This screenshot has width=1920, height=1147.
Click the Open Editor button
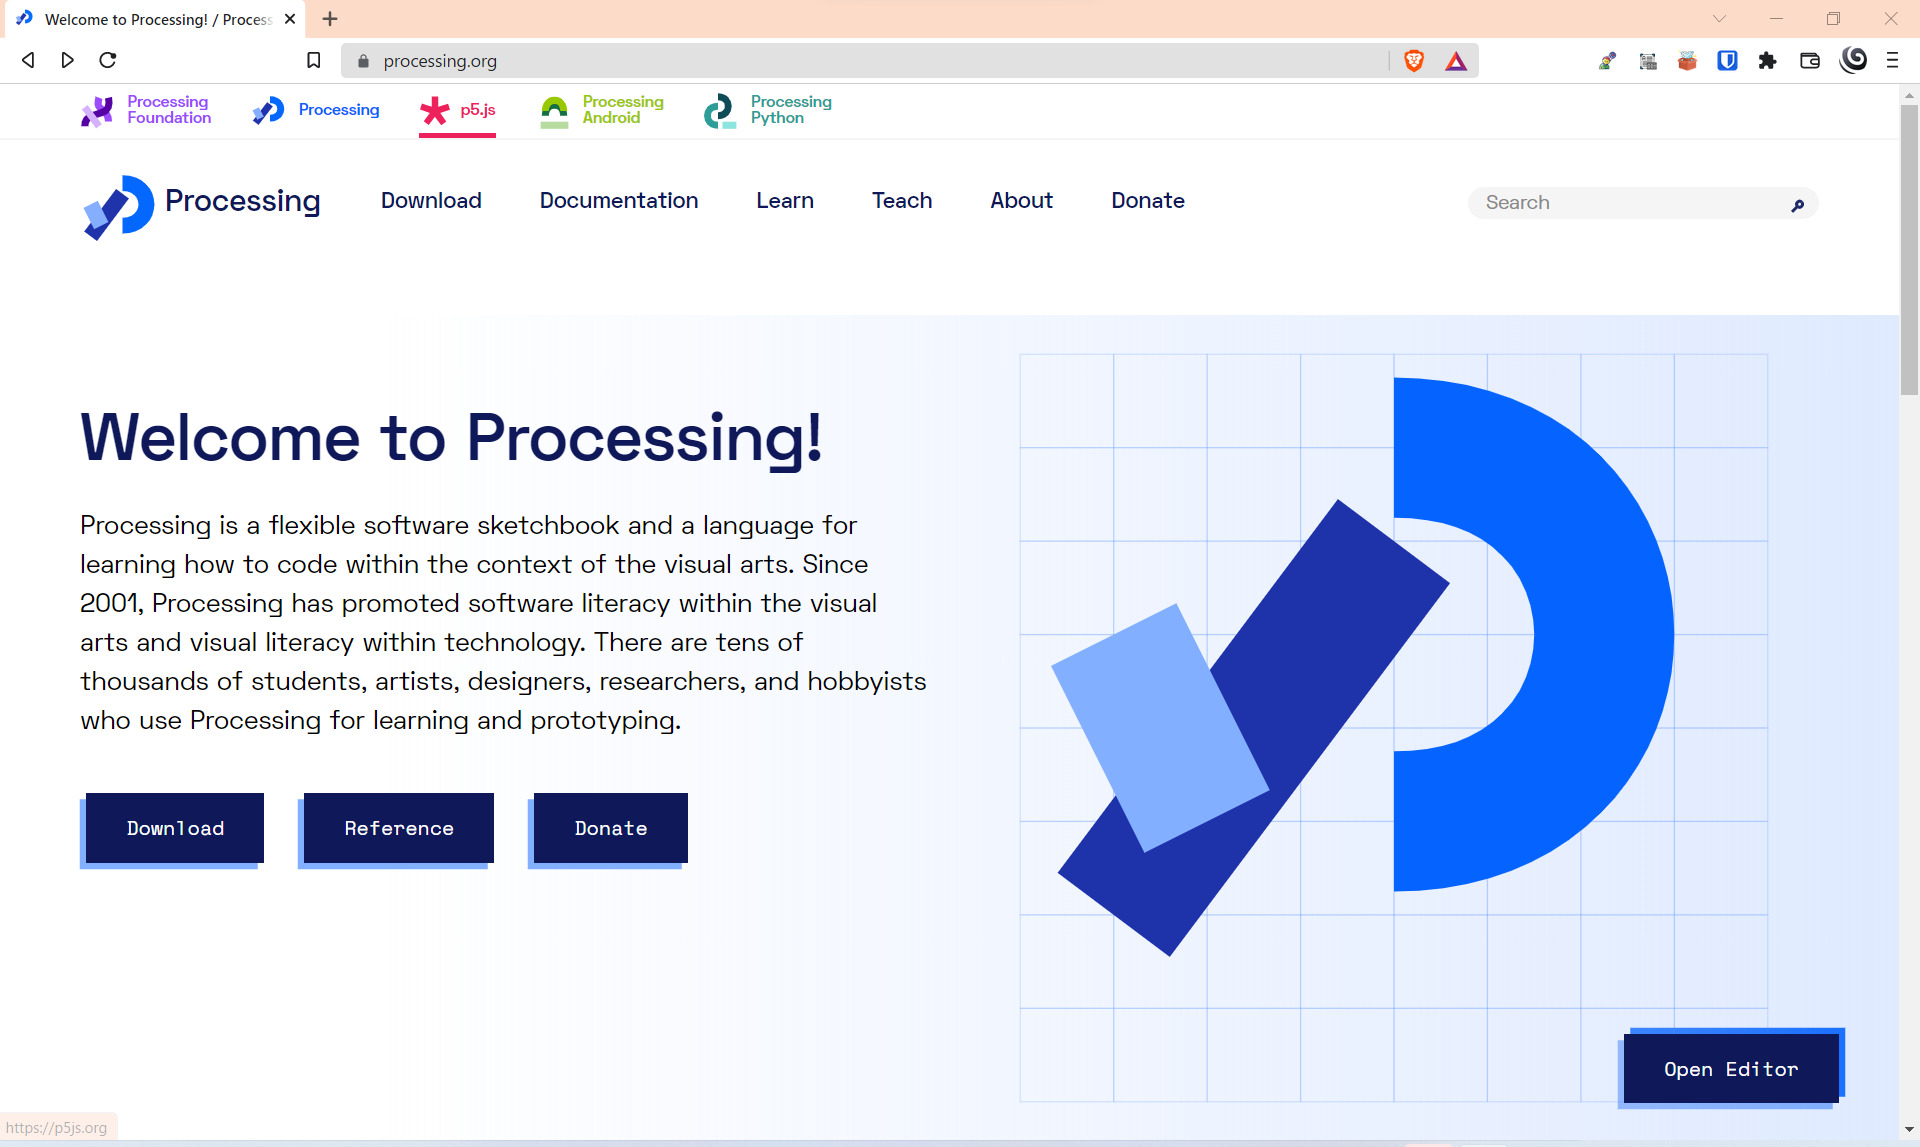tap(1730, 1069)
